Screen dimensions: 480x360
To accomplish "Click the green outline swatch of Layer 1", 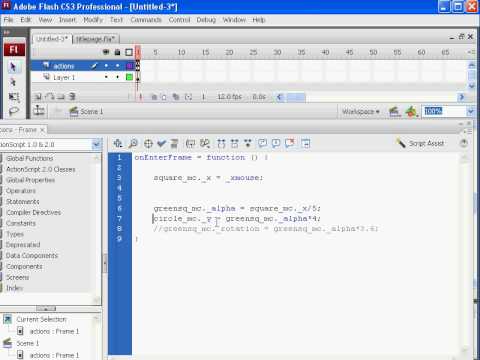I will pyautogui.click(x=129, y=77).
